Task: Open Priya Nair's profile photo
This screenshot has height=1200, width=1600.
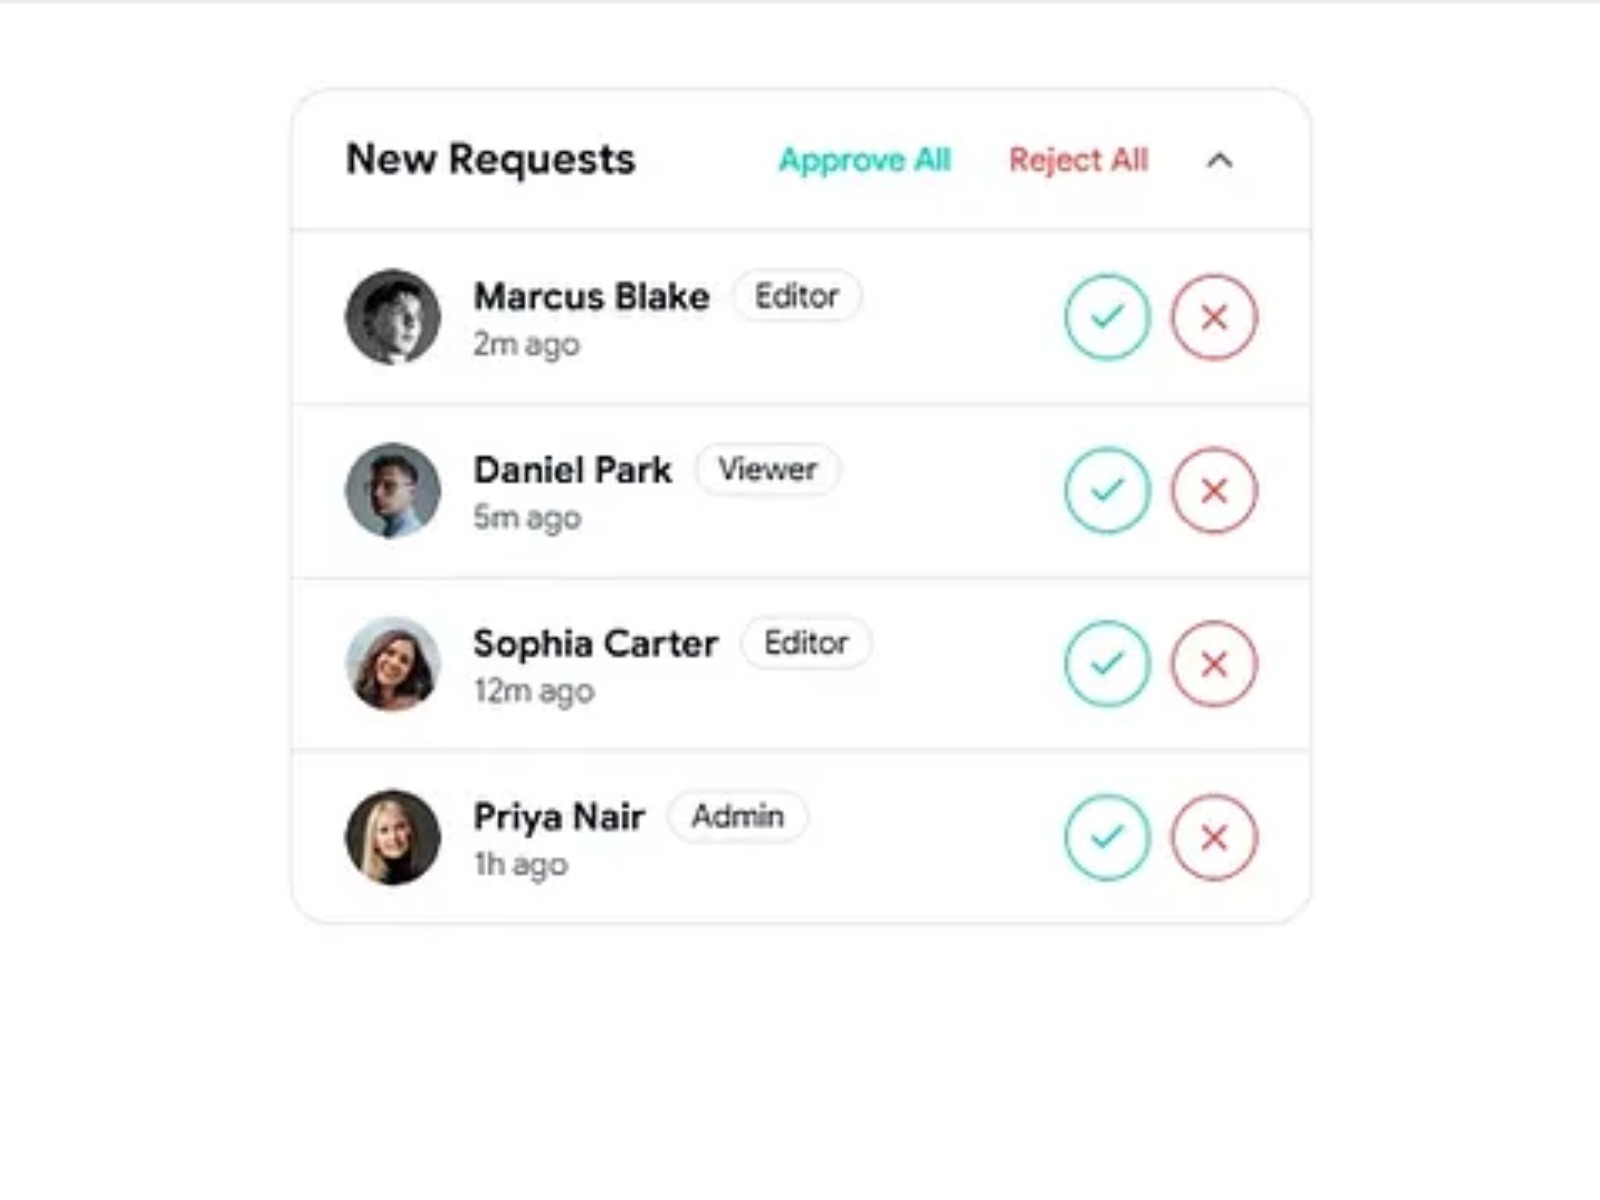Action: (393, 837)
